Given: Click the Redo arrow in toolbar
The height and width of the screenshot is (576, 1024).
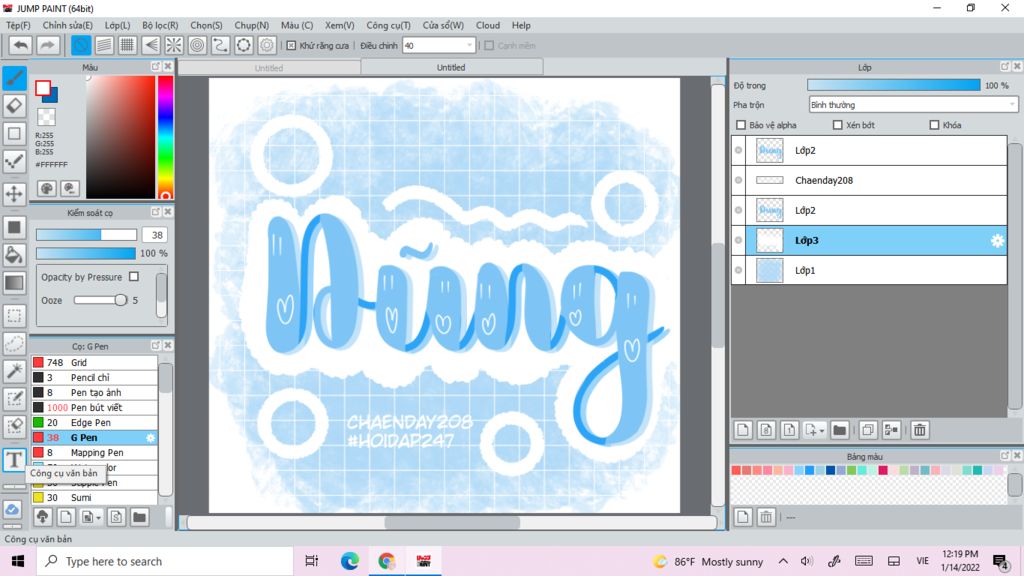Looking at the screenshot, I should pyautogui.click(x=47, y=45).
